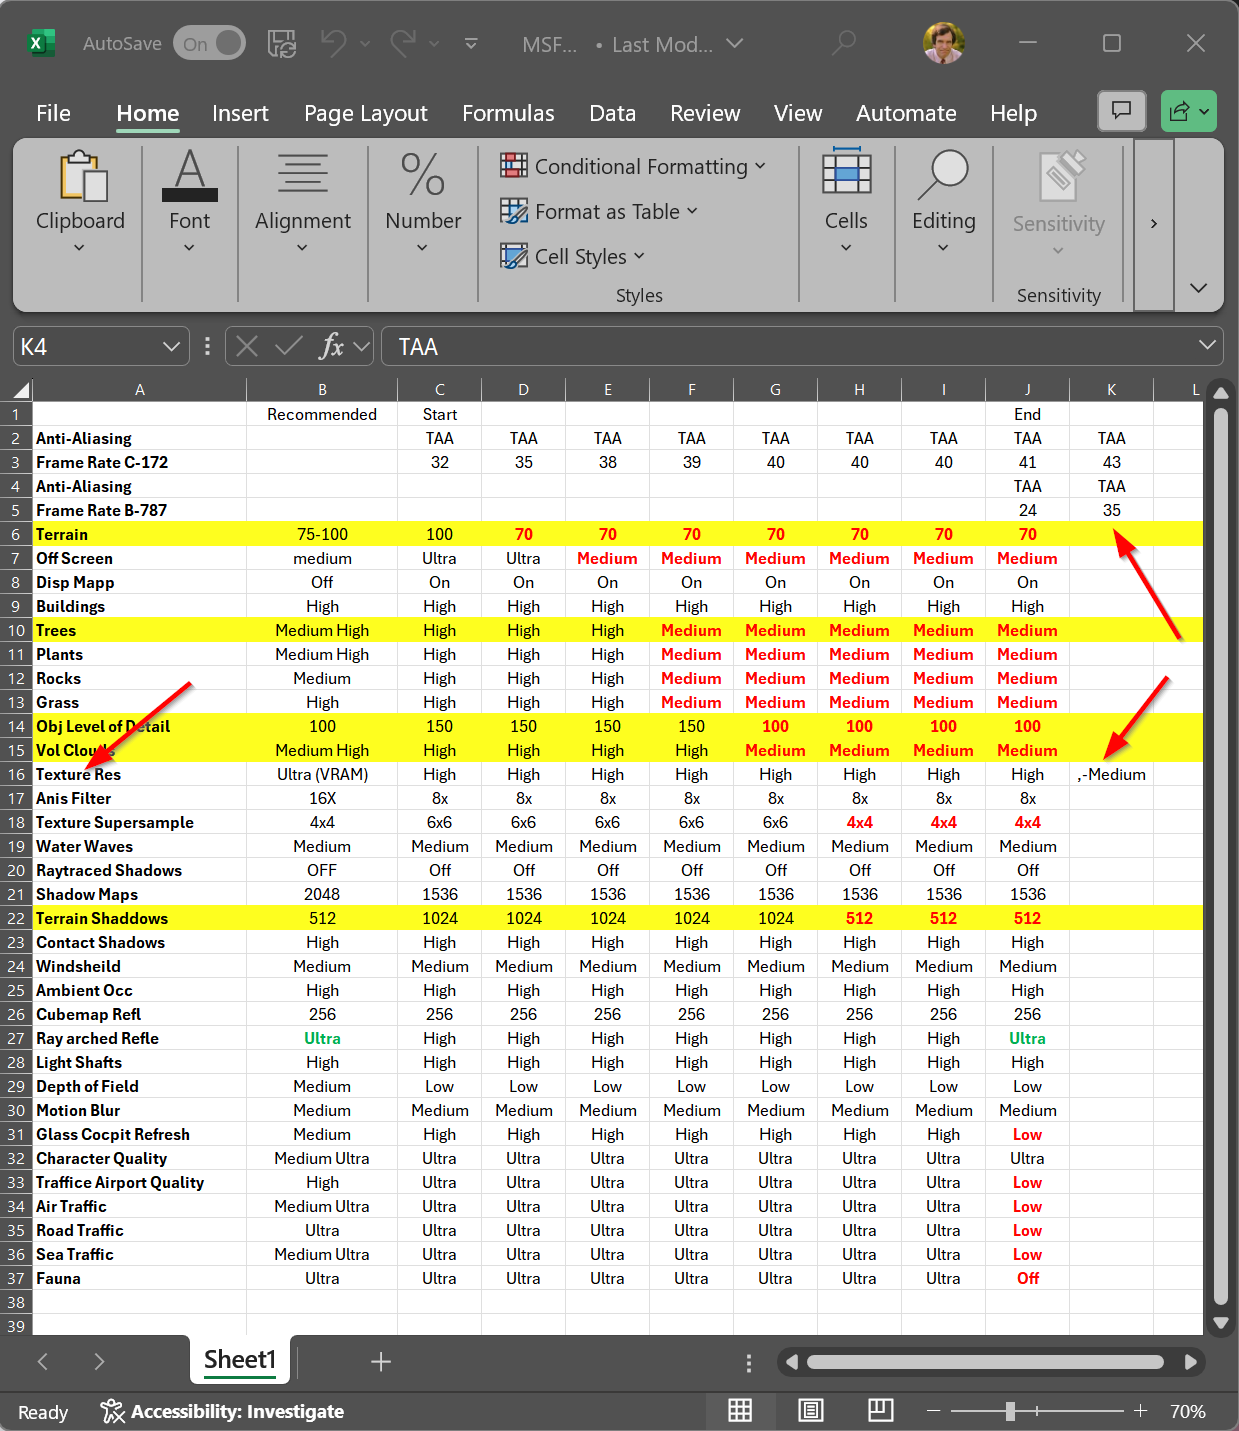Click the Undo arrow icon
Screen dimensions: 1239x1431
333,44
